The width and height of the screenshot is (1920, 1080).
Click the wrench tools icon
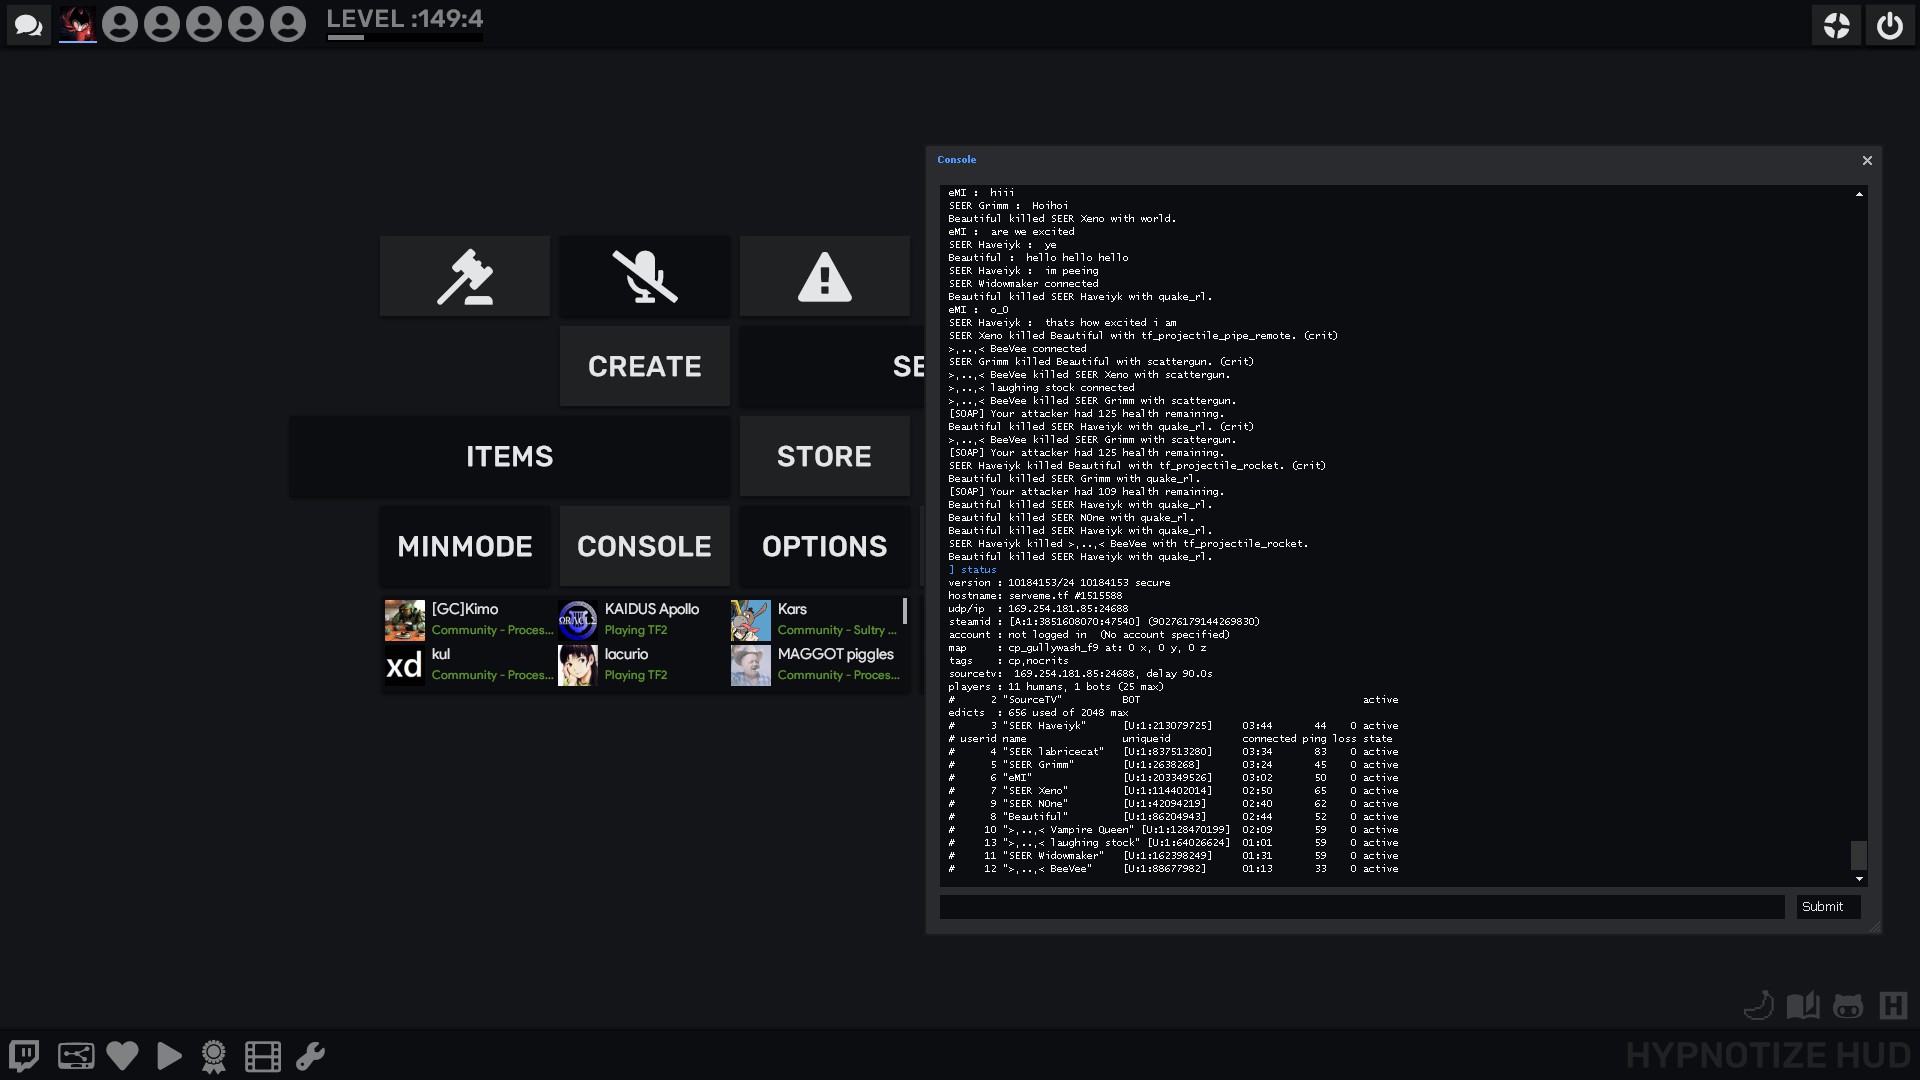point(310,1056)
